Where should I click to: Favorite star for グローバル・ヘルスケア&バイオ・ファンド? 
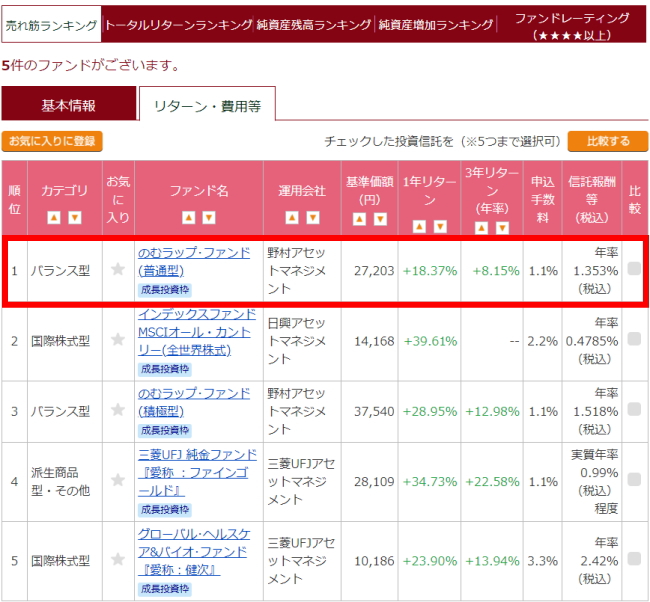118,559
